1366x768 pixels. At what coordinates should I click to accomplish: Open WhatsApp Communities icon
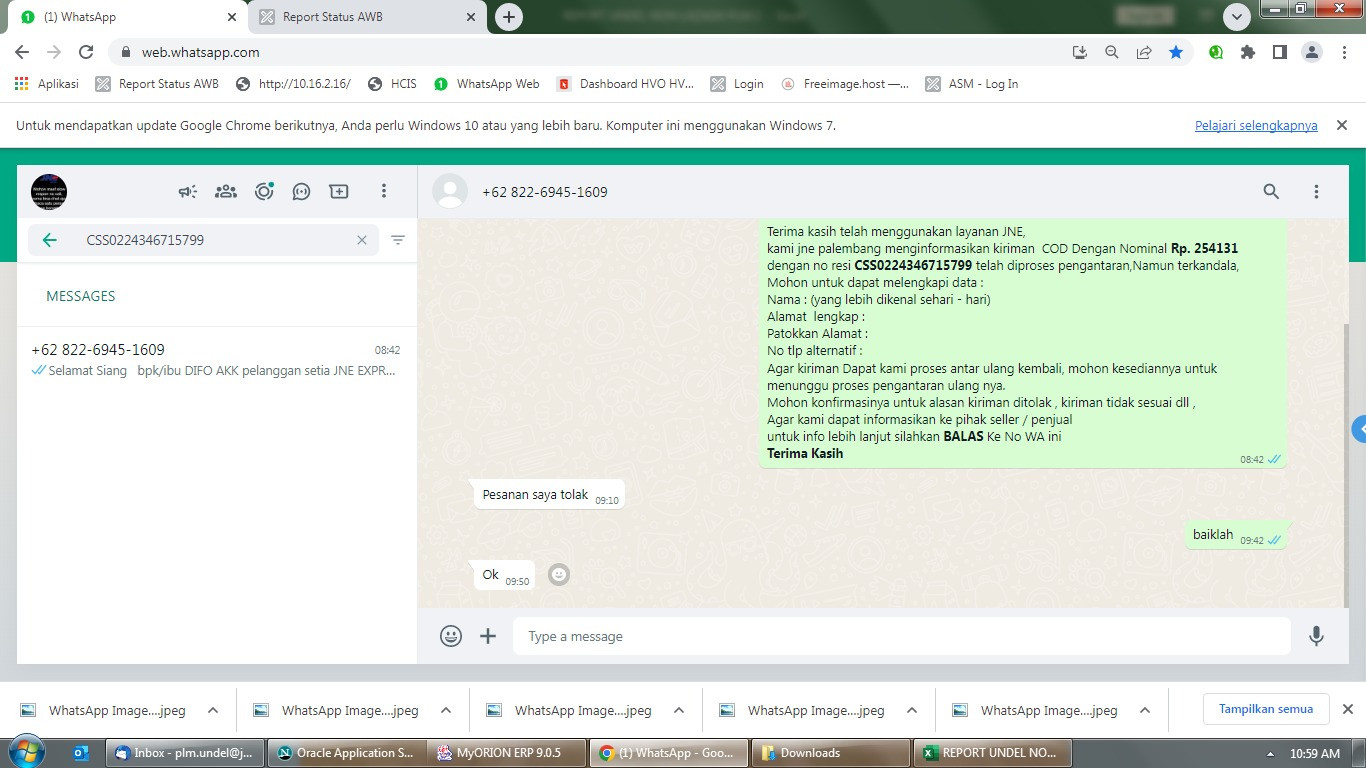tap(226, 191)
